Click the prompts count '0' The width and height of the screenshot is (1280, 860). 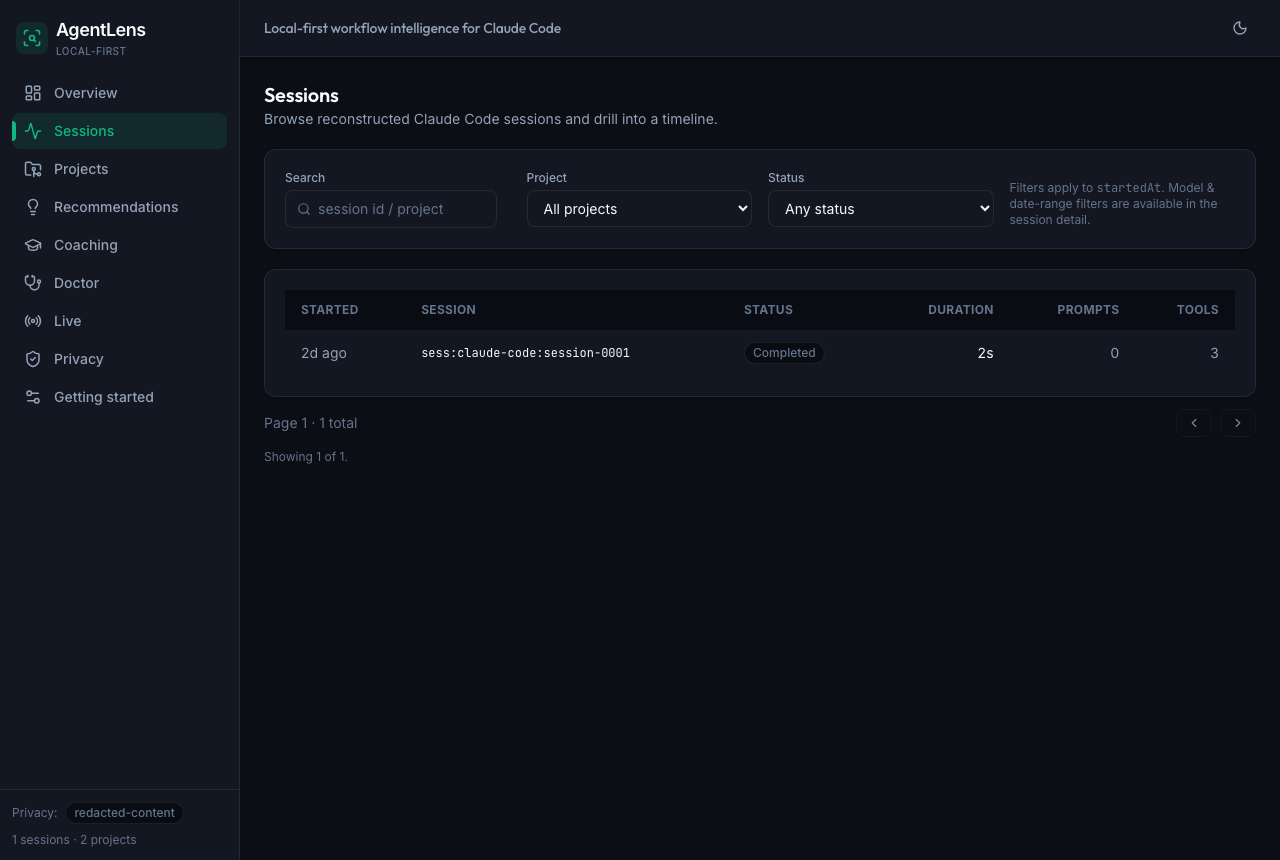pyautogui.click(x=1114, y=353)
